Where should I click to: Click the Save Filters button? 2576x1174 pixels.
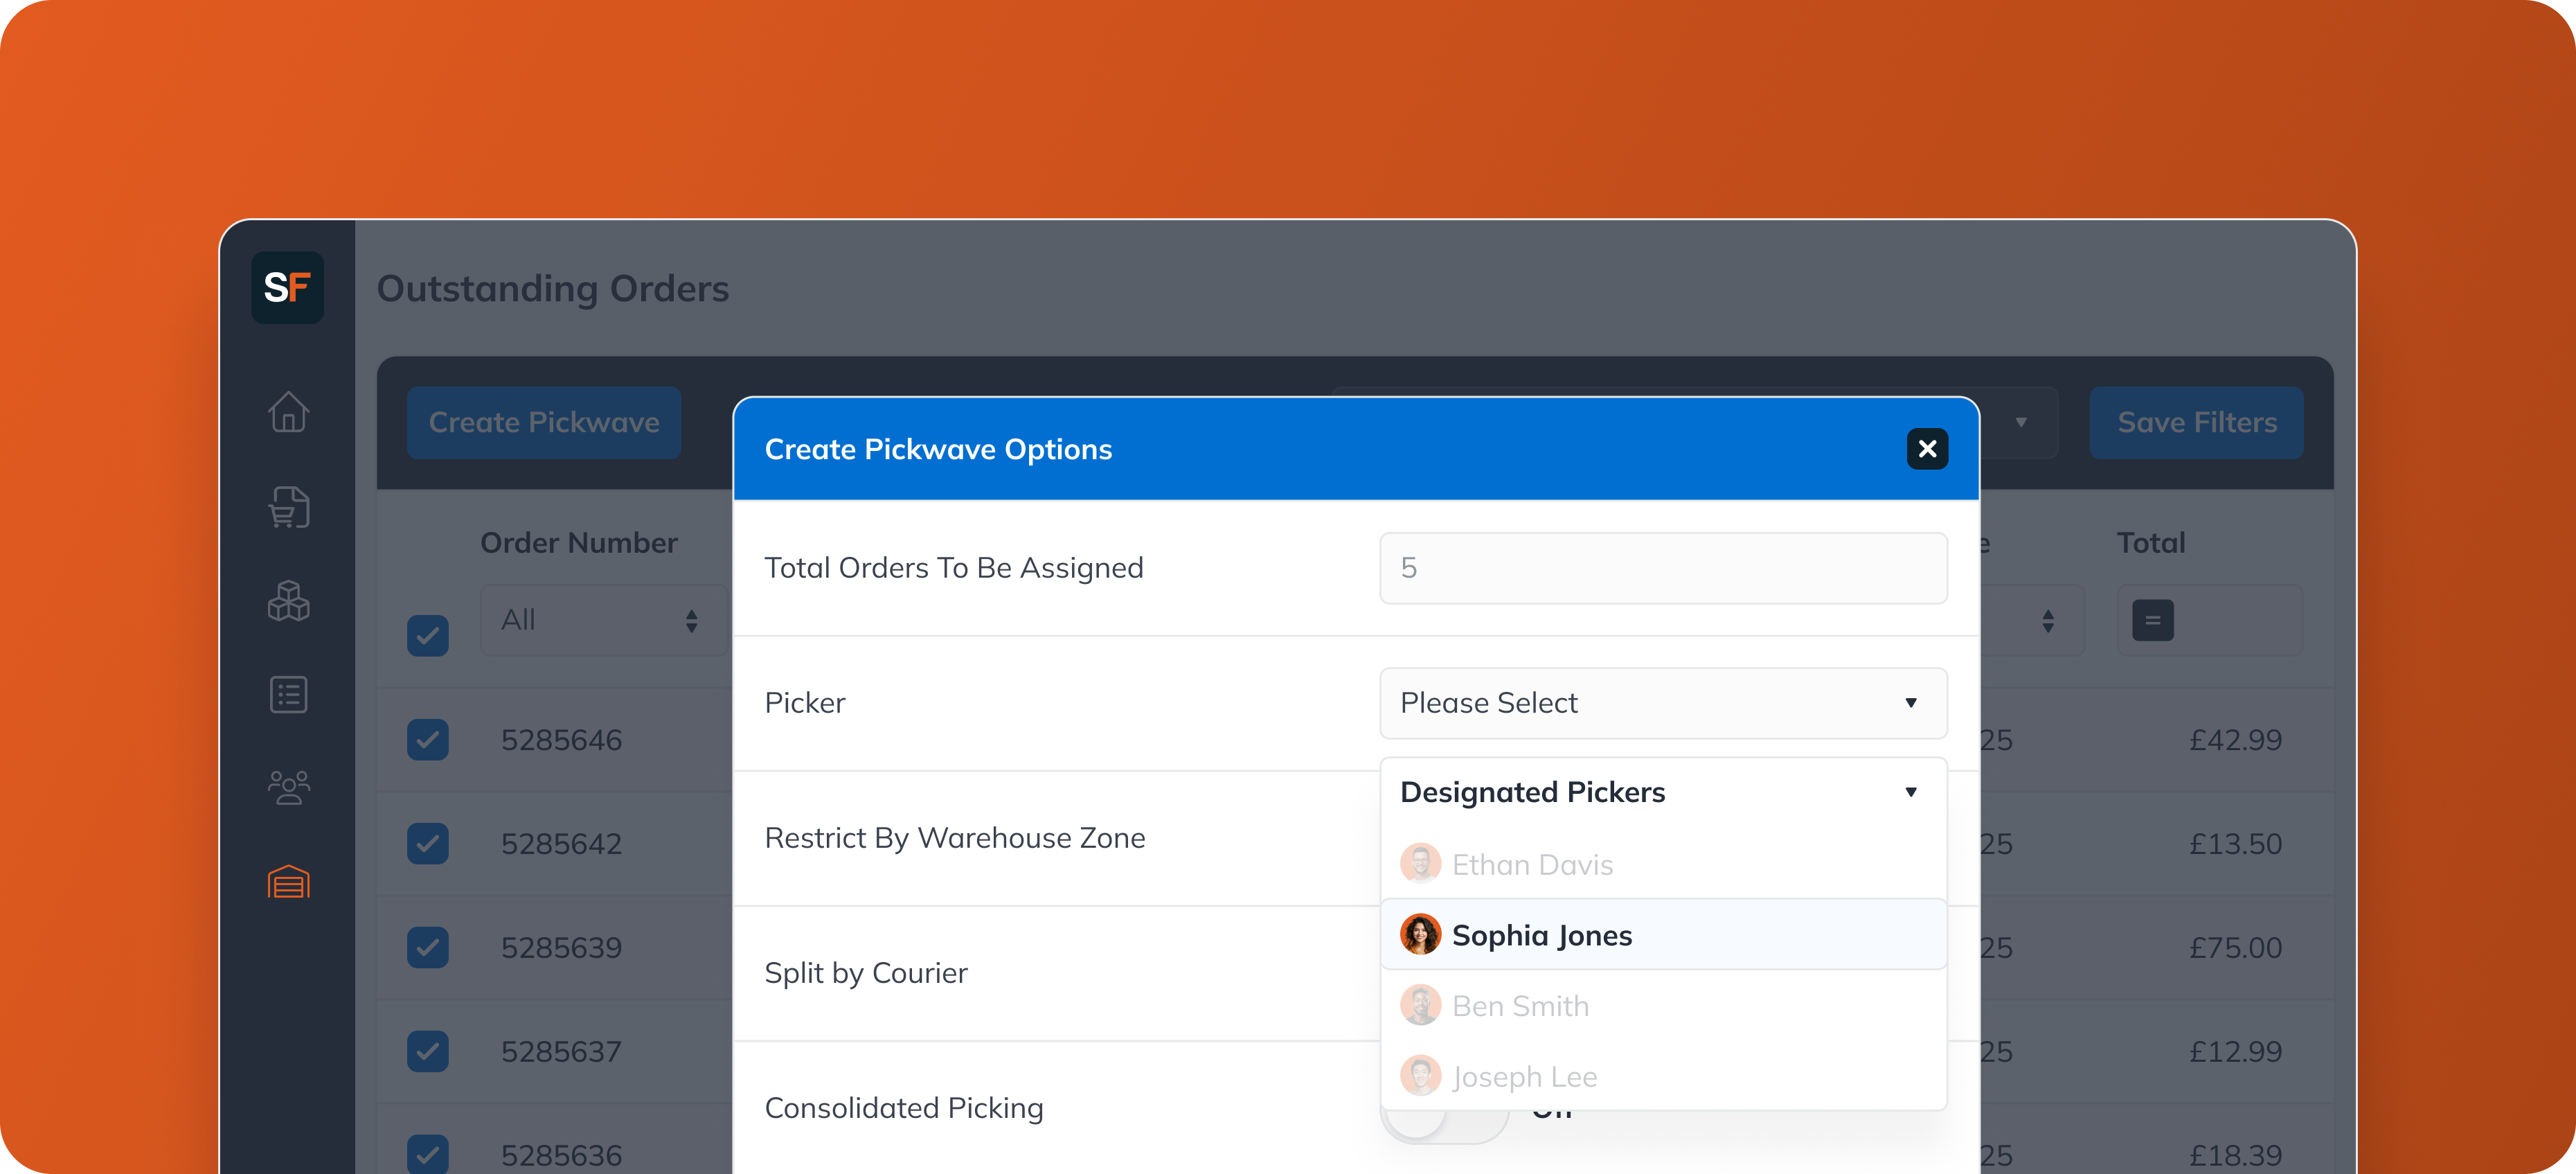[2196, 423]
